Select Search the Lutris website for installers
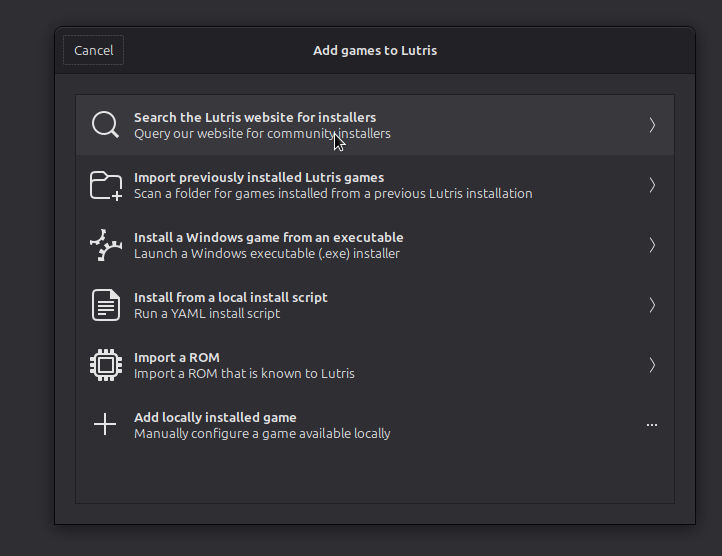The width and height of the screenshot is (722, 556). pos(375,125)
